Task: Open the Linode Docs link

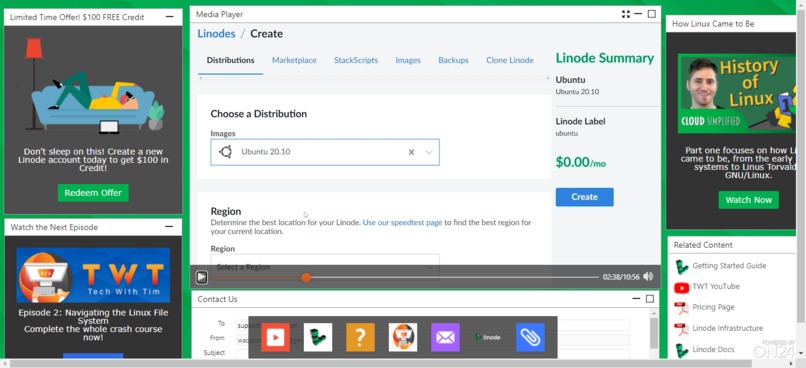Action: [713, 349]
